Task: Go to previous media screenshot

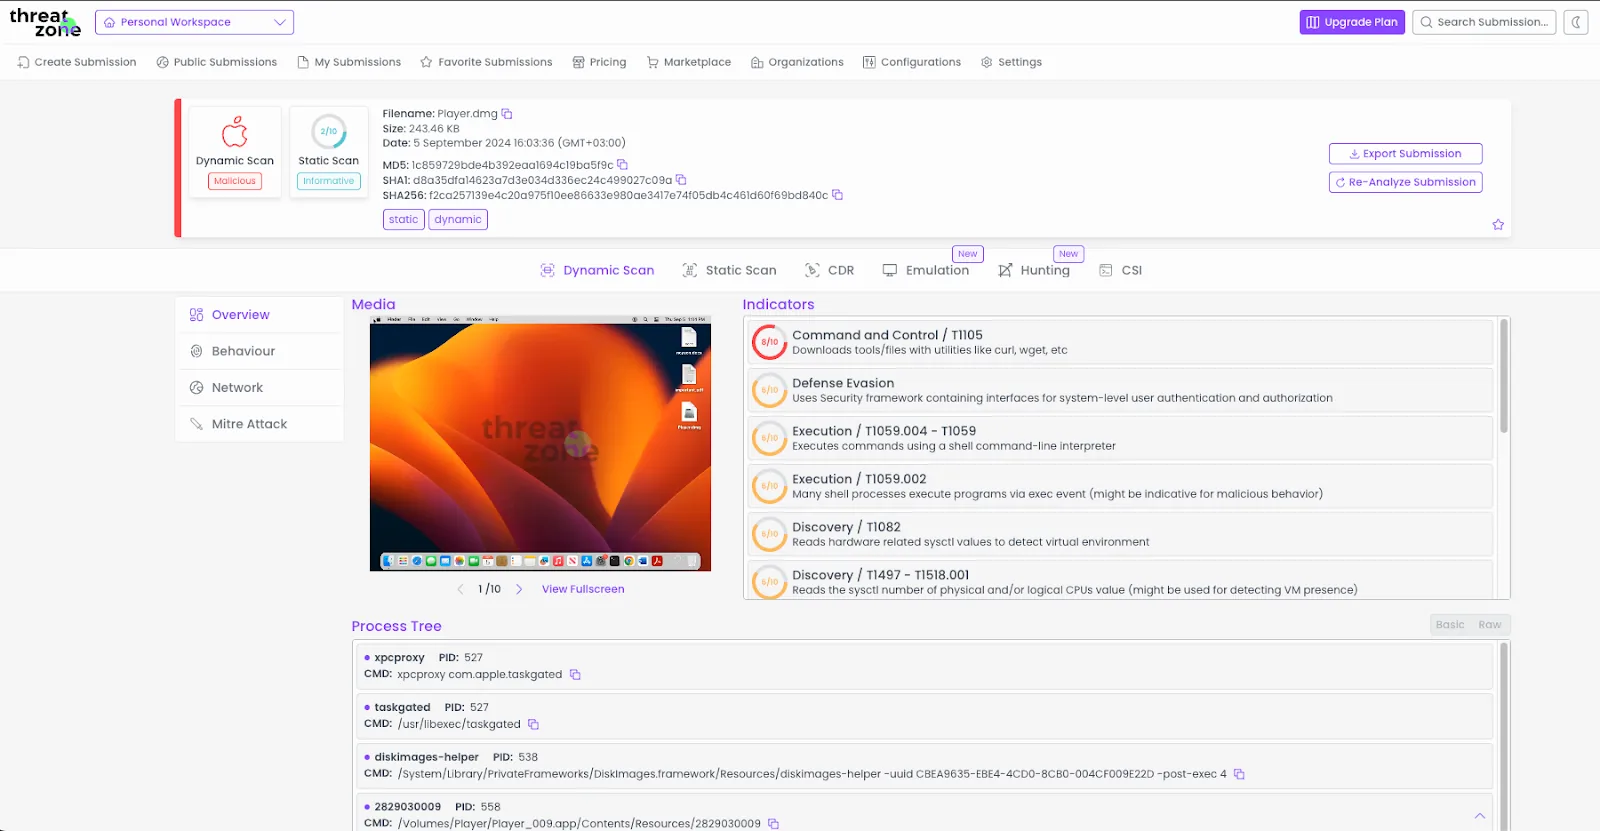Action: tap(460, 590)
